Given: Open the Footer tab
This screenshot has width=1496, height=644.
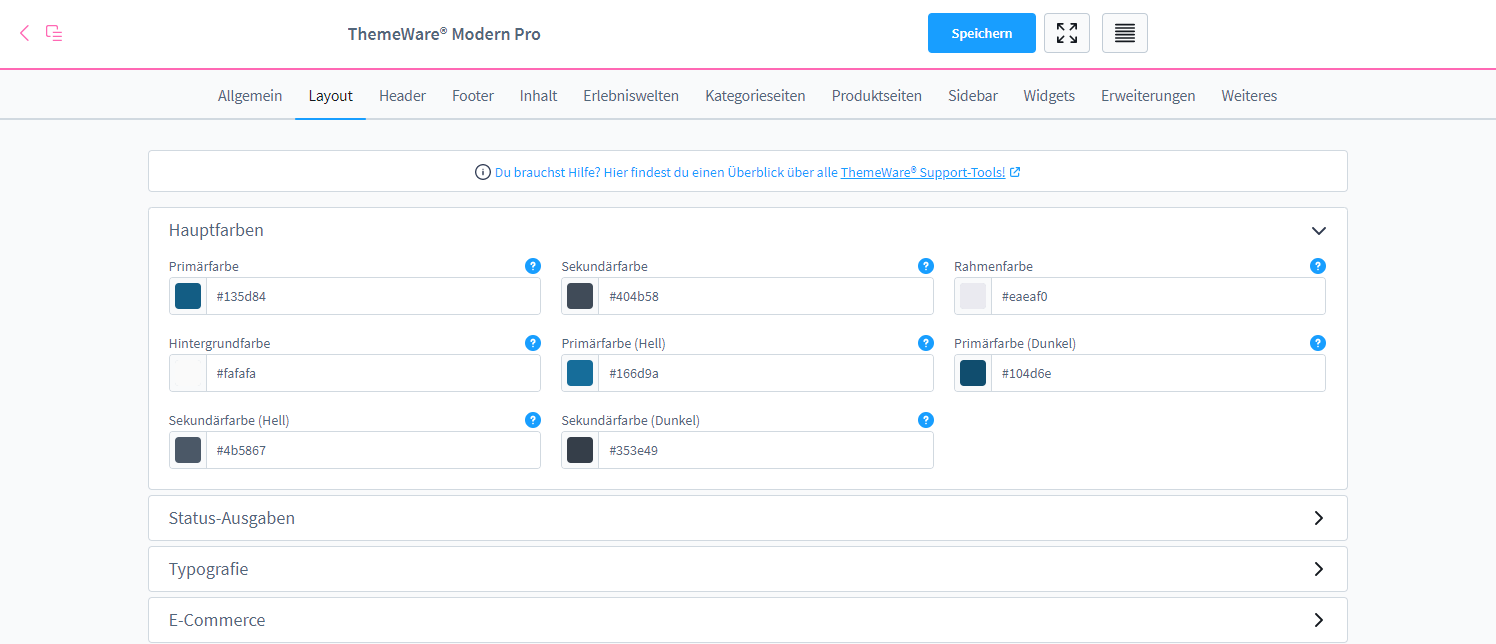Looking at the screenshot, I should coord(473,96).
